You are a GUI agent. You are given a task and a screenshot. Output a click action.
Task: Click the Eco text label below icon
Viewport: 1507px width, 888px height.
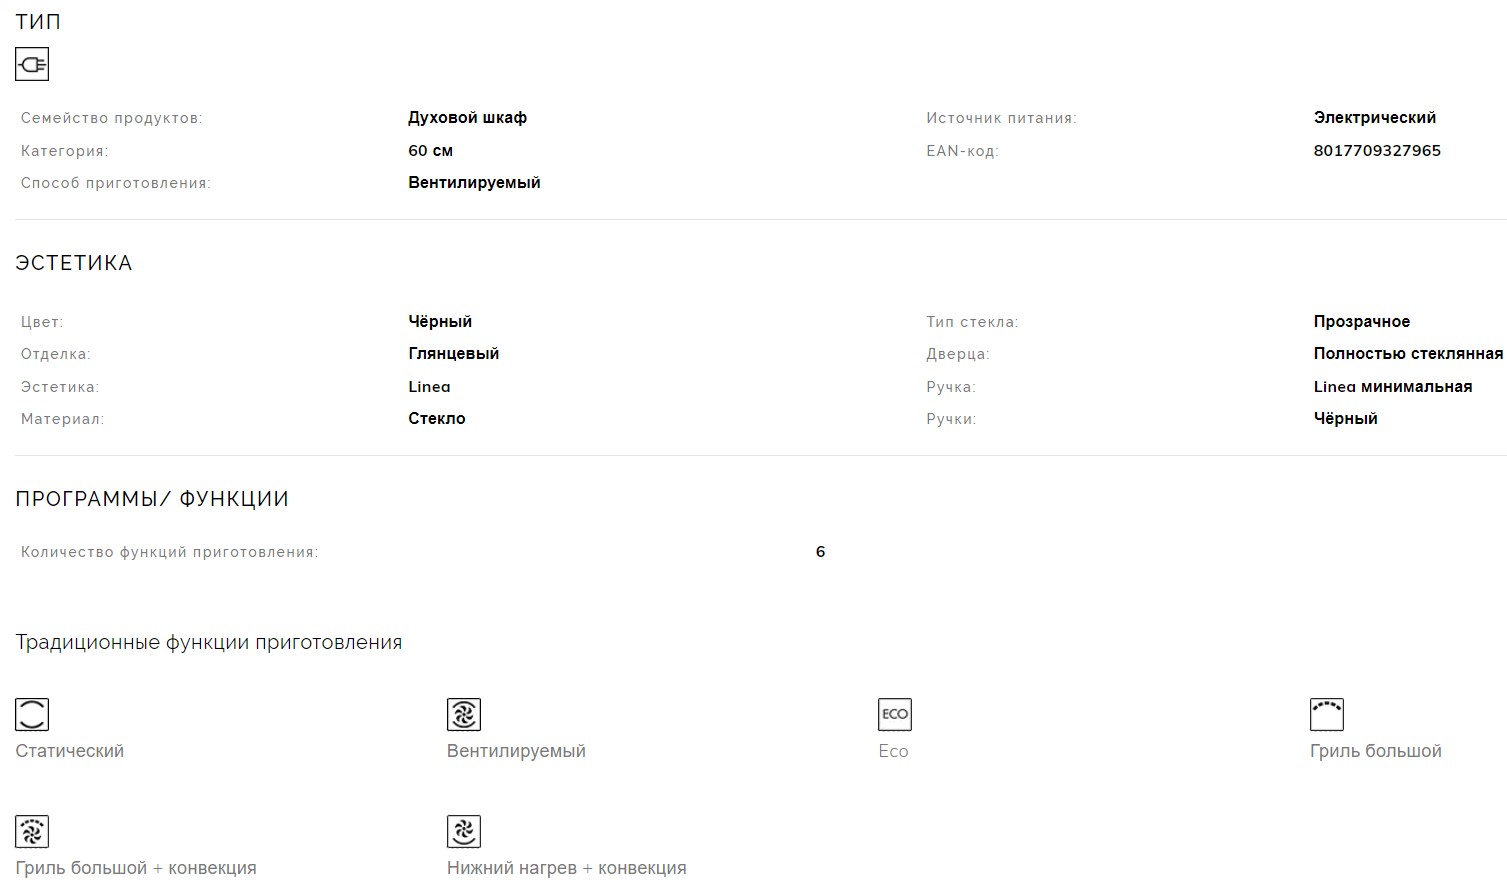point(893,751)
